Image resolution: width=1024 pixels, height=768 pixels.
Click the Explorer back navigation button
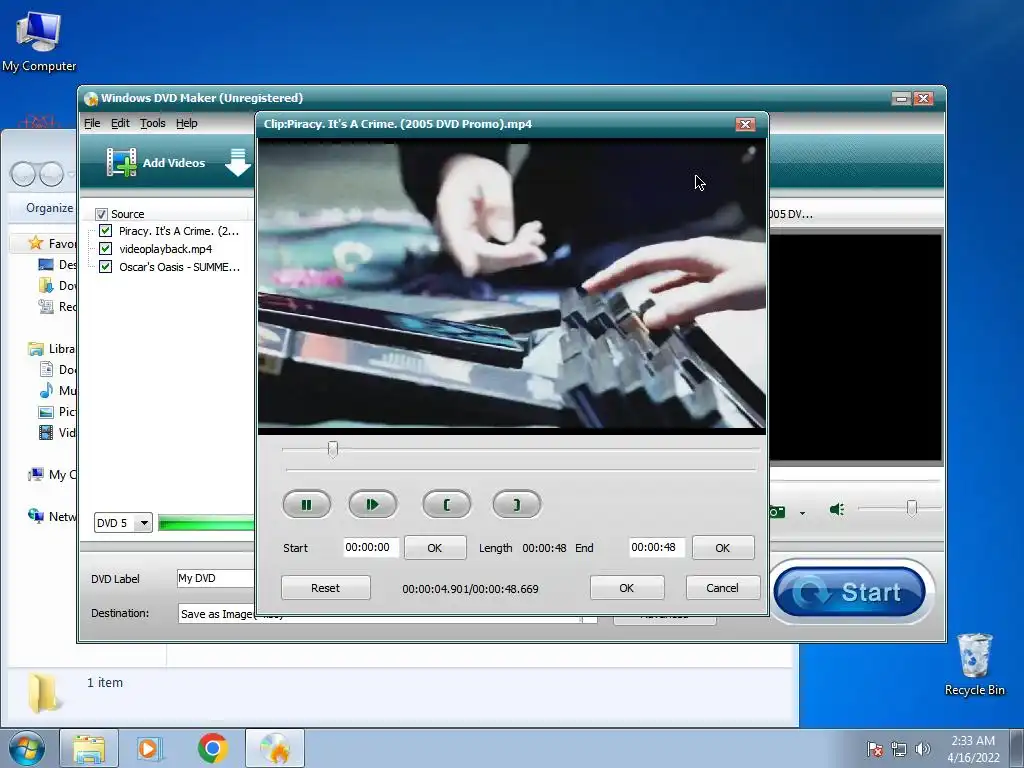[24, 174]
